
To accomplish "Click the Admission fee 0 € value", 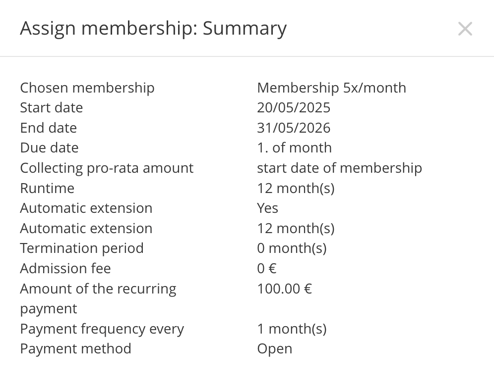I will (267, 268).
